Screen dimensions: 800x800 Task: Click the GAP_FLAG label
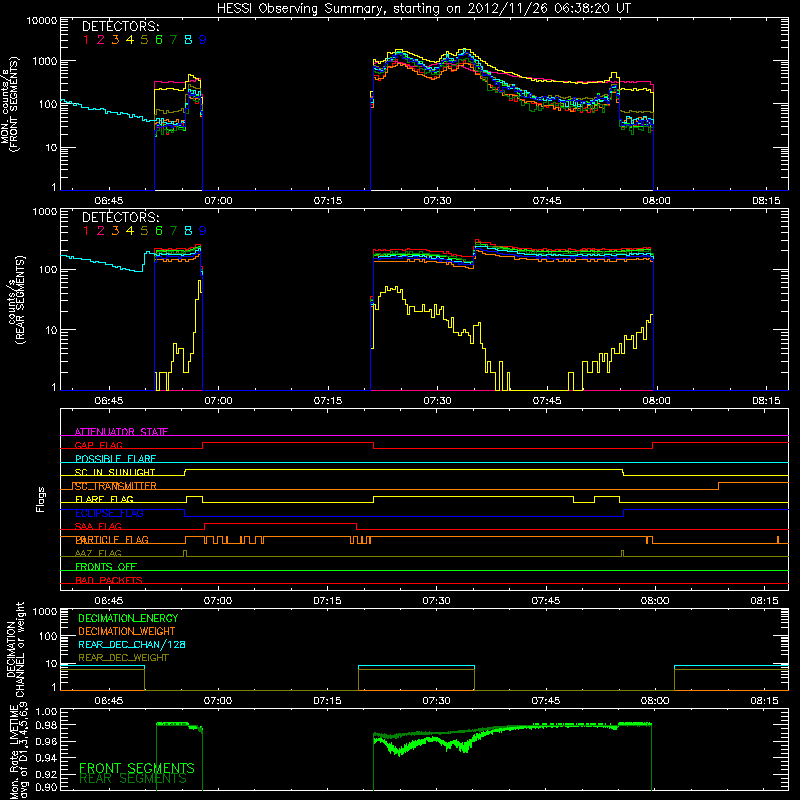[98, 445]
